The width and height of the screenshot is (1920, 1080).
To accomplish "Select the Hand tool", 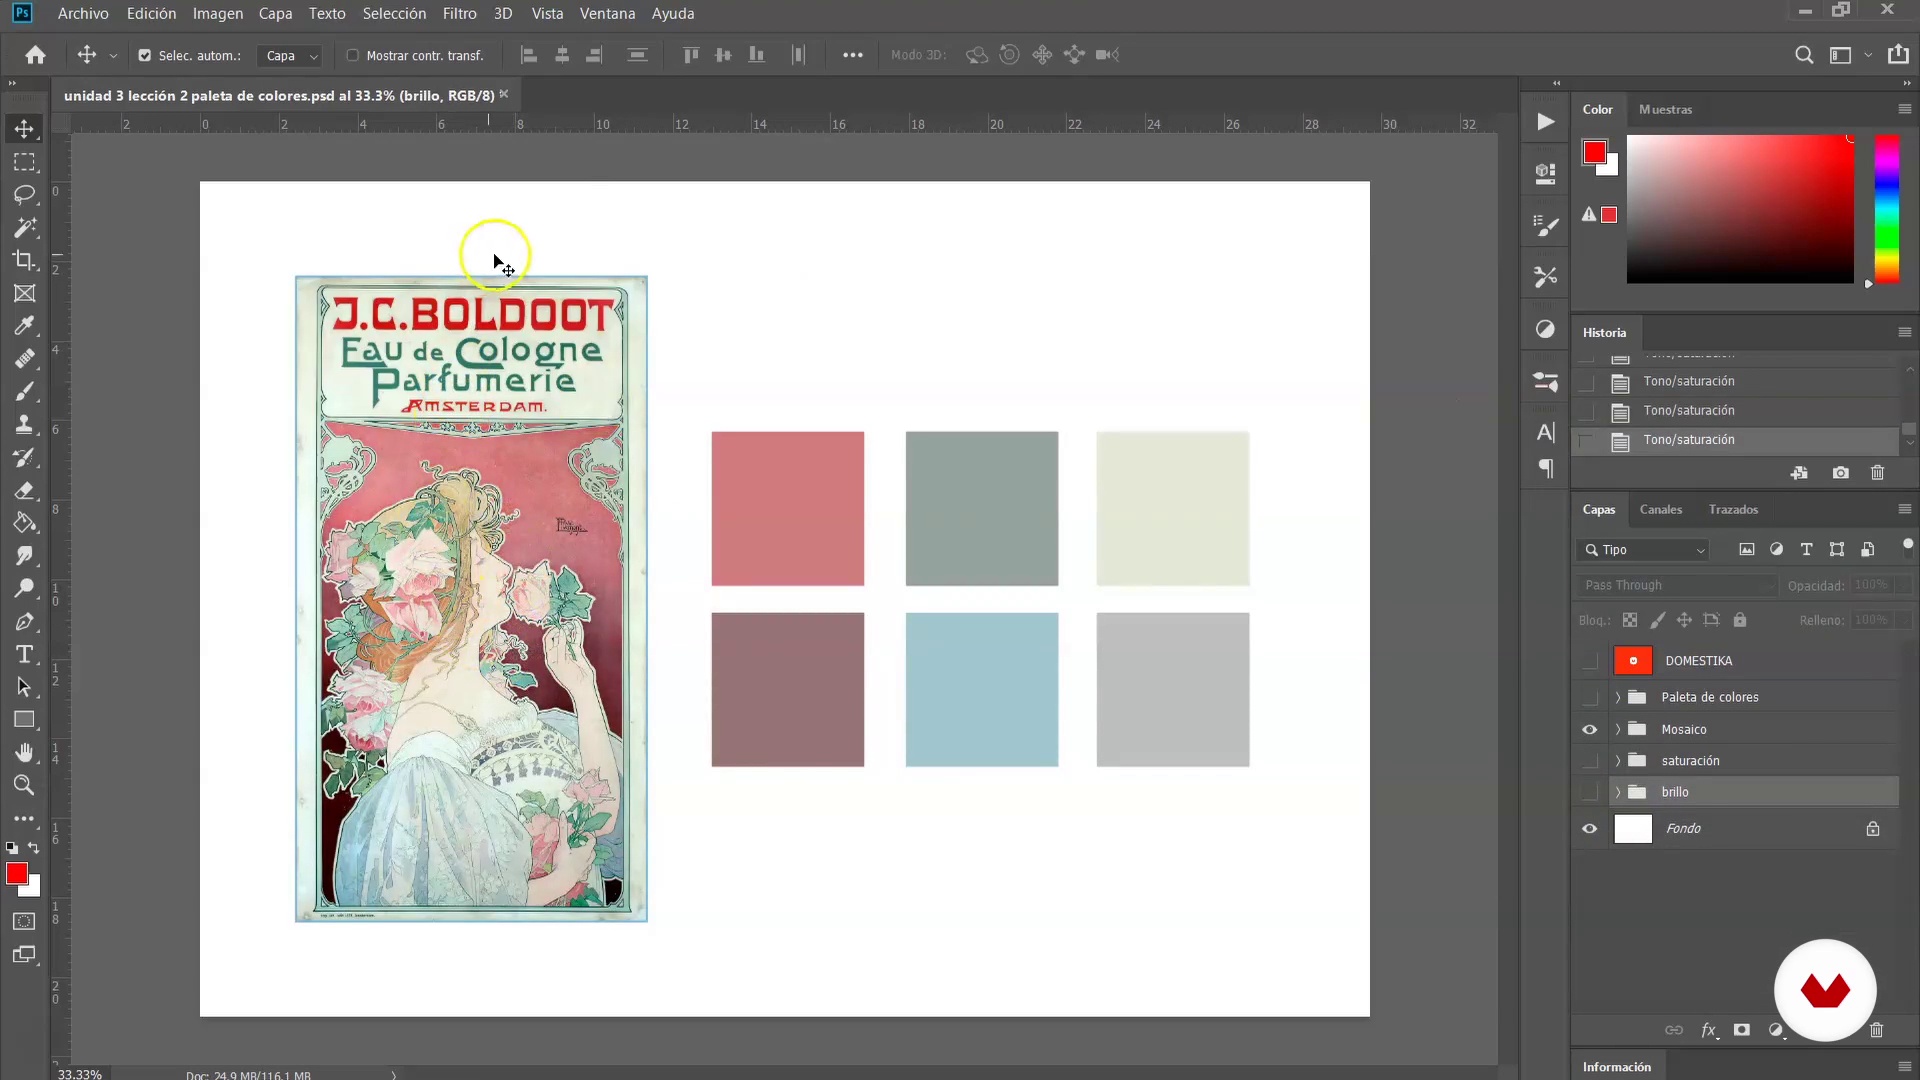I will coord(24,752).
